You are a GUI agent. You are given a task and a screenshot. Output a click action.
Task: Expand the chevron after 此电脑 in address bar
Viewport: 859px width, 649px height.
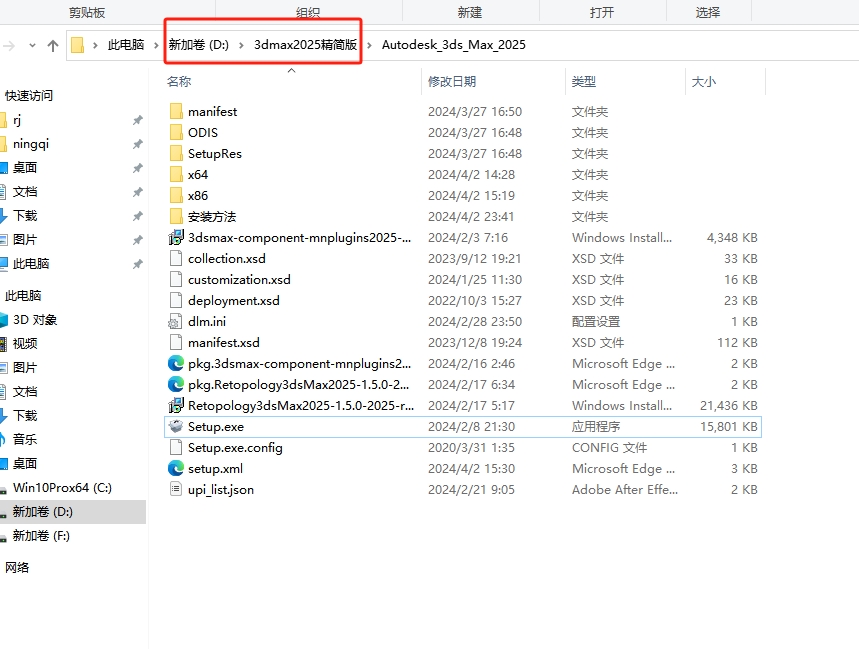point(156,45)
